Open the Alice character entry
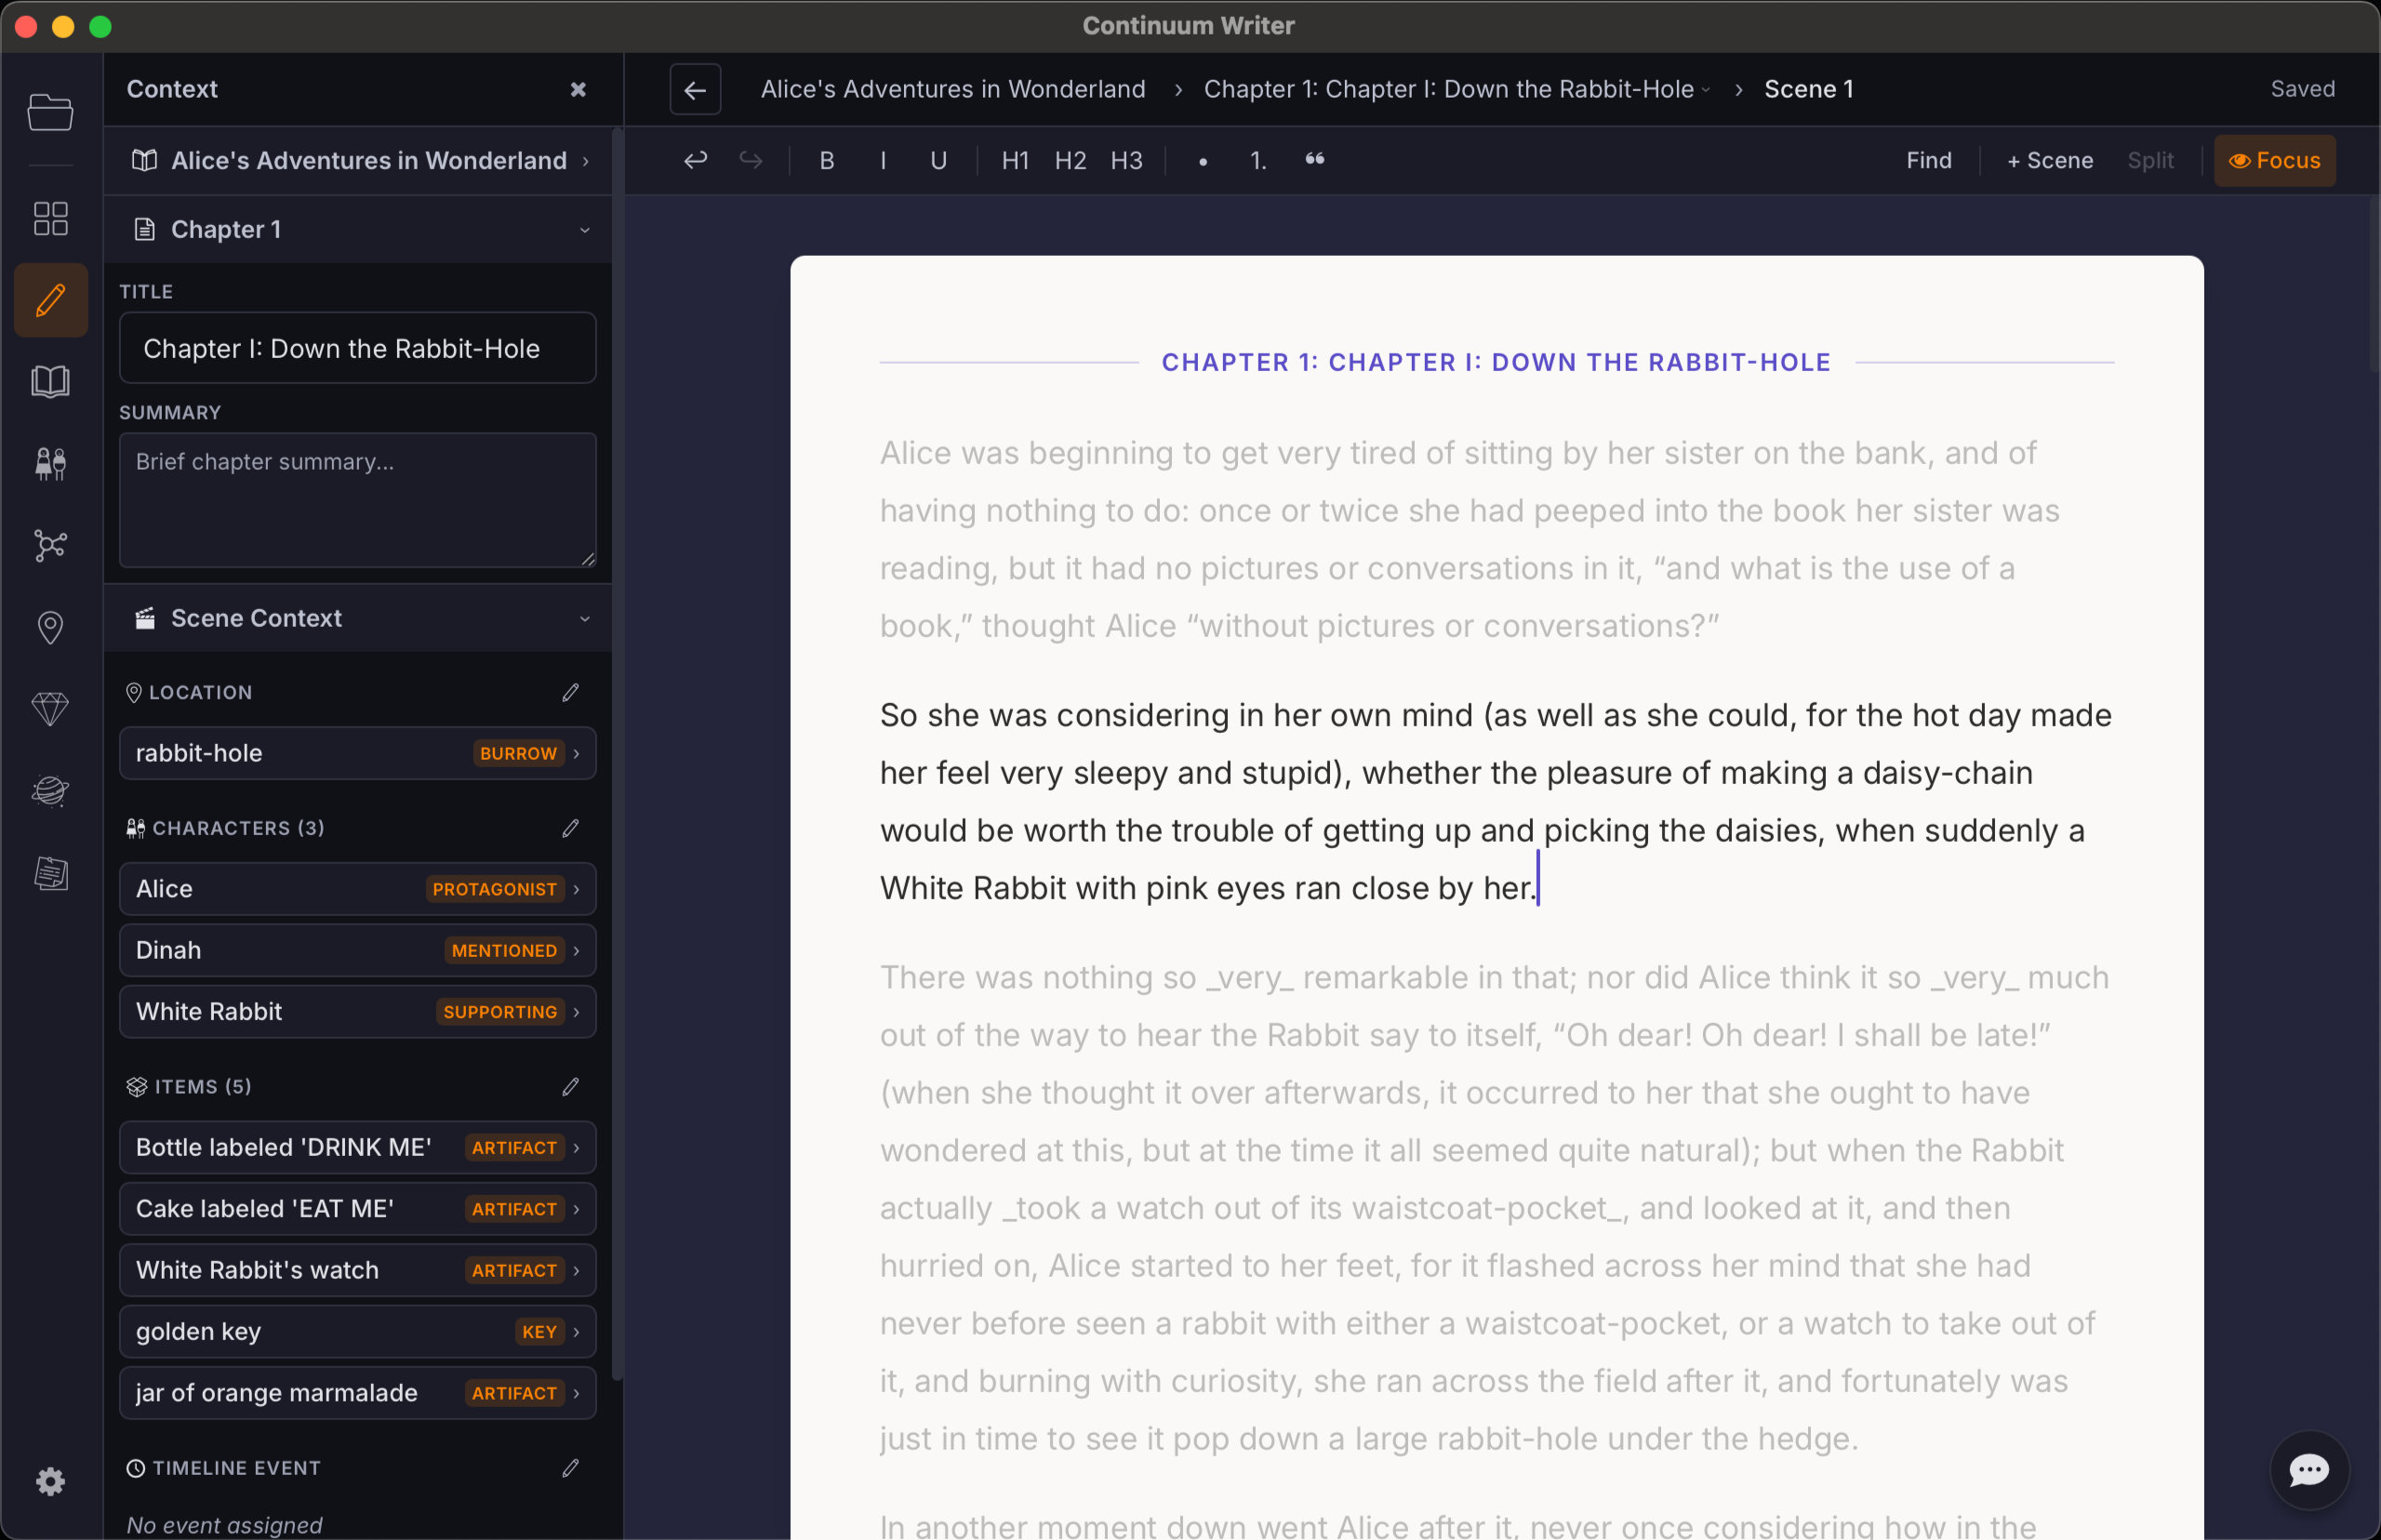2381x1540 pixels. tap(358, 889)
